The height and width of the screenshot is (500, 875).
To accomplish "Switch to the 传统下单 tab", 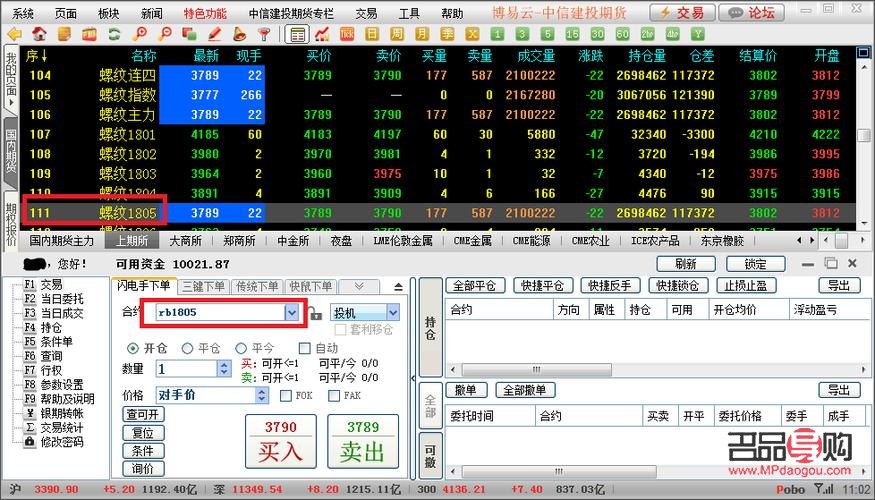I will 257,286.
